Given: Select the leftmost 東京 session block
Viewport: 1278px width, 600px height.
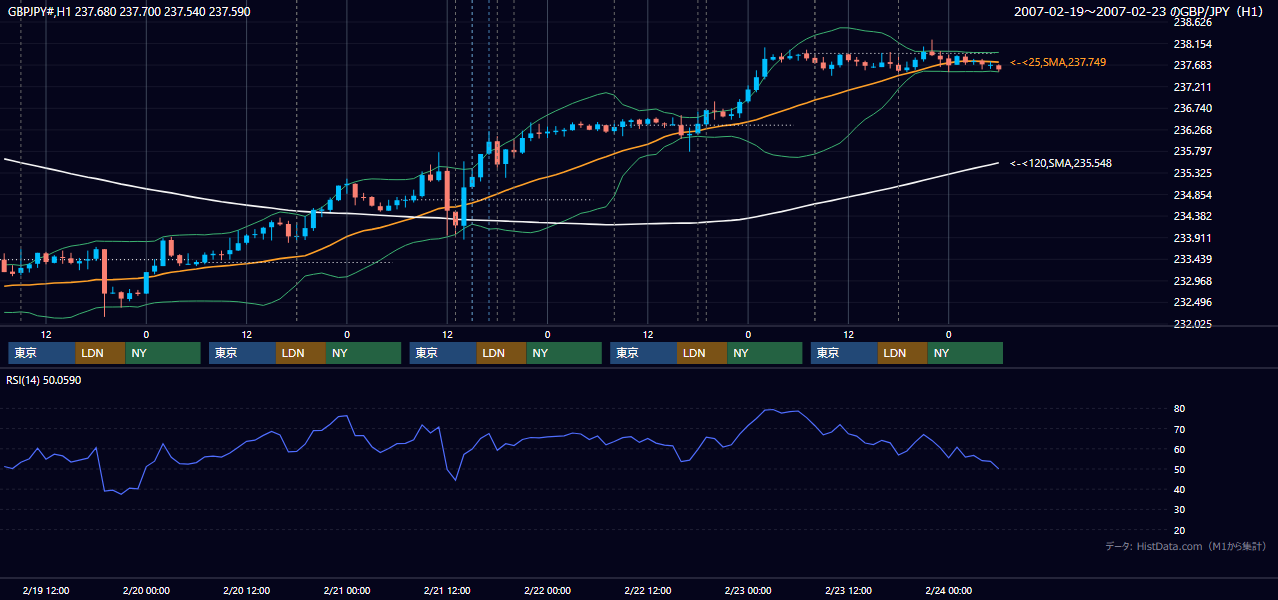Looking at the screenshot, I should (42, 353).
